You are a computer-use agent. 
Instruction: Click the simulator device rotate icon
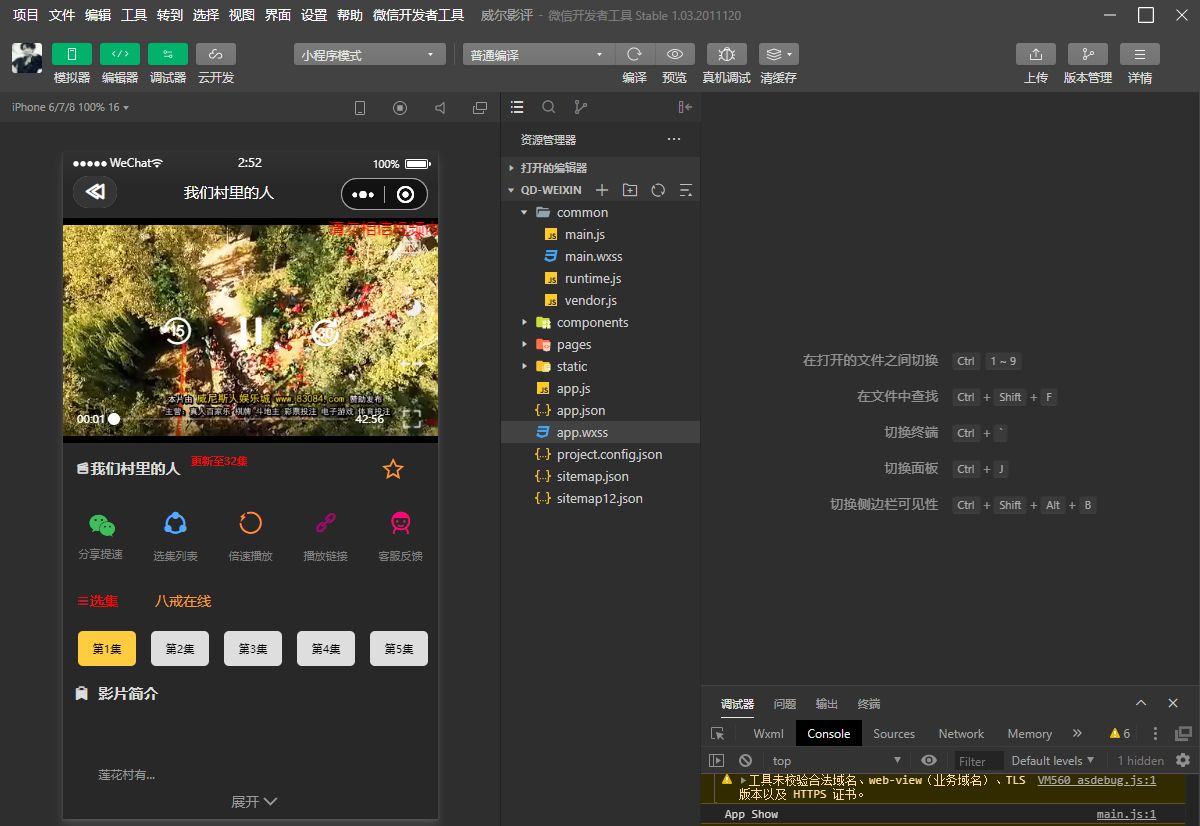361,107
